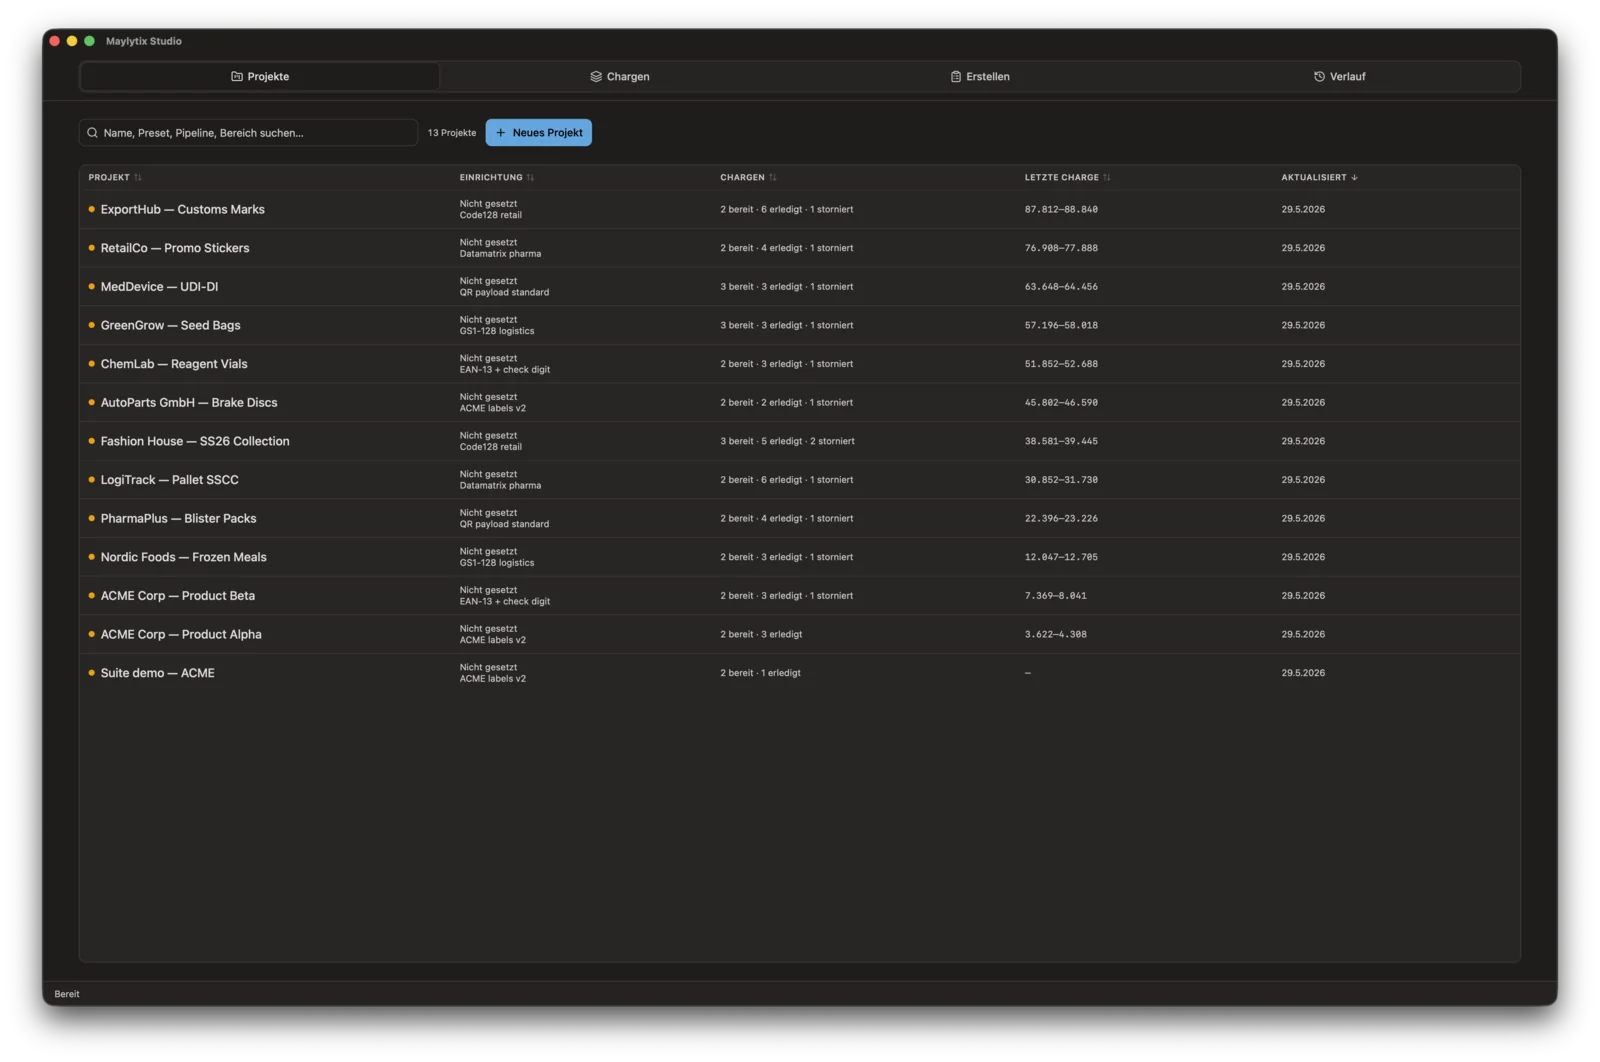The width and height of the screenshot is (1600, 1062).
Task: Click batches '2 bereit · 1 erledigt' cell
Action: tap(760, 673)
